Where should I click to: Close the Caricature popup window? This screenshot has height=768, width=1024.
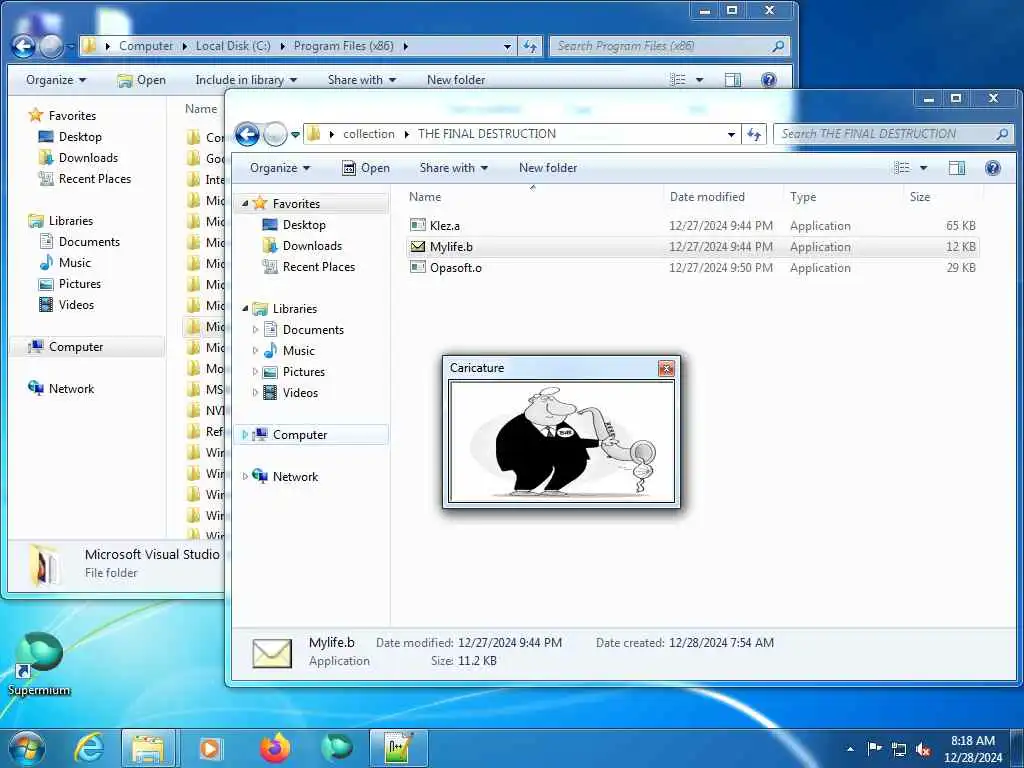(665, 368)
